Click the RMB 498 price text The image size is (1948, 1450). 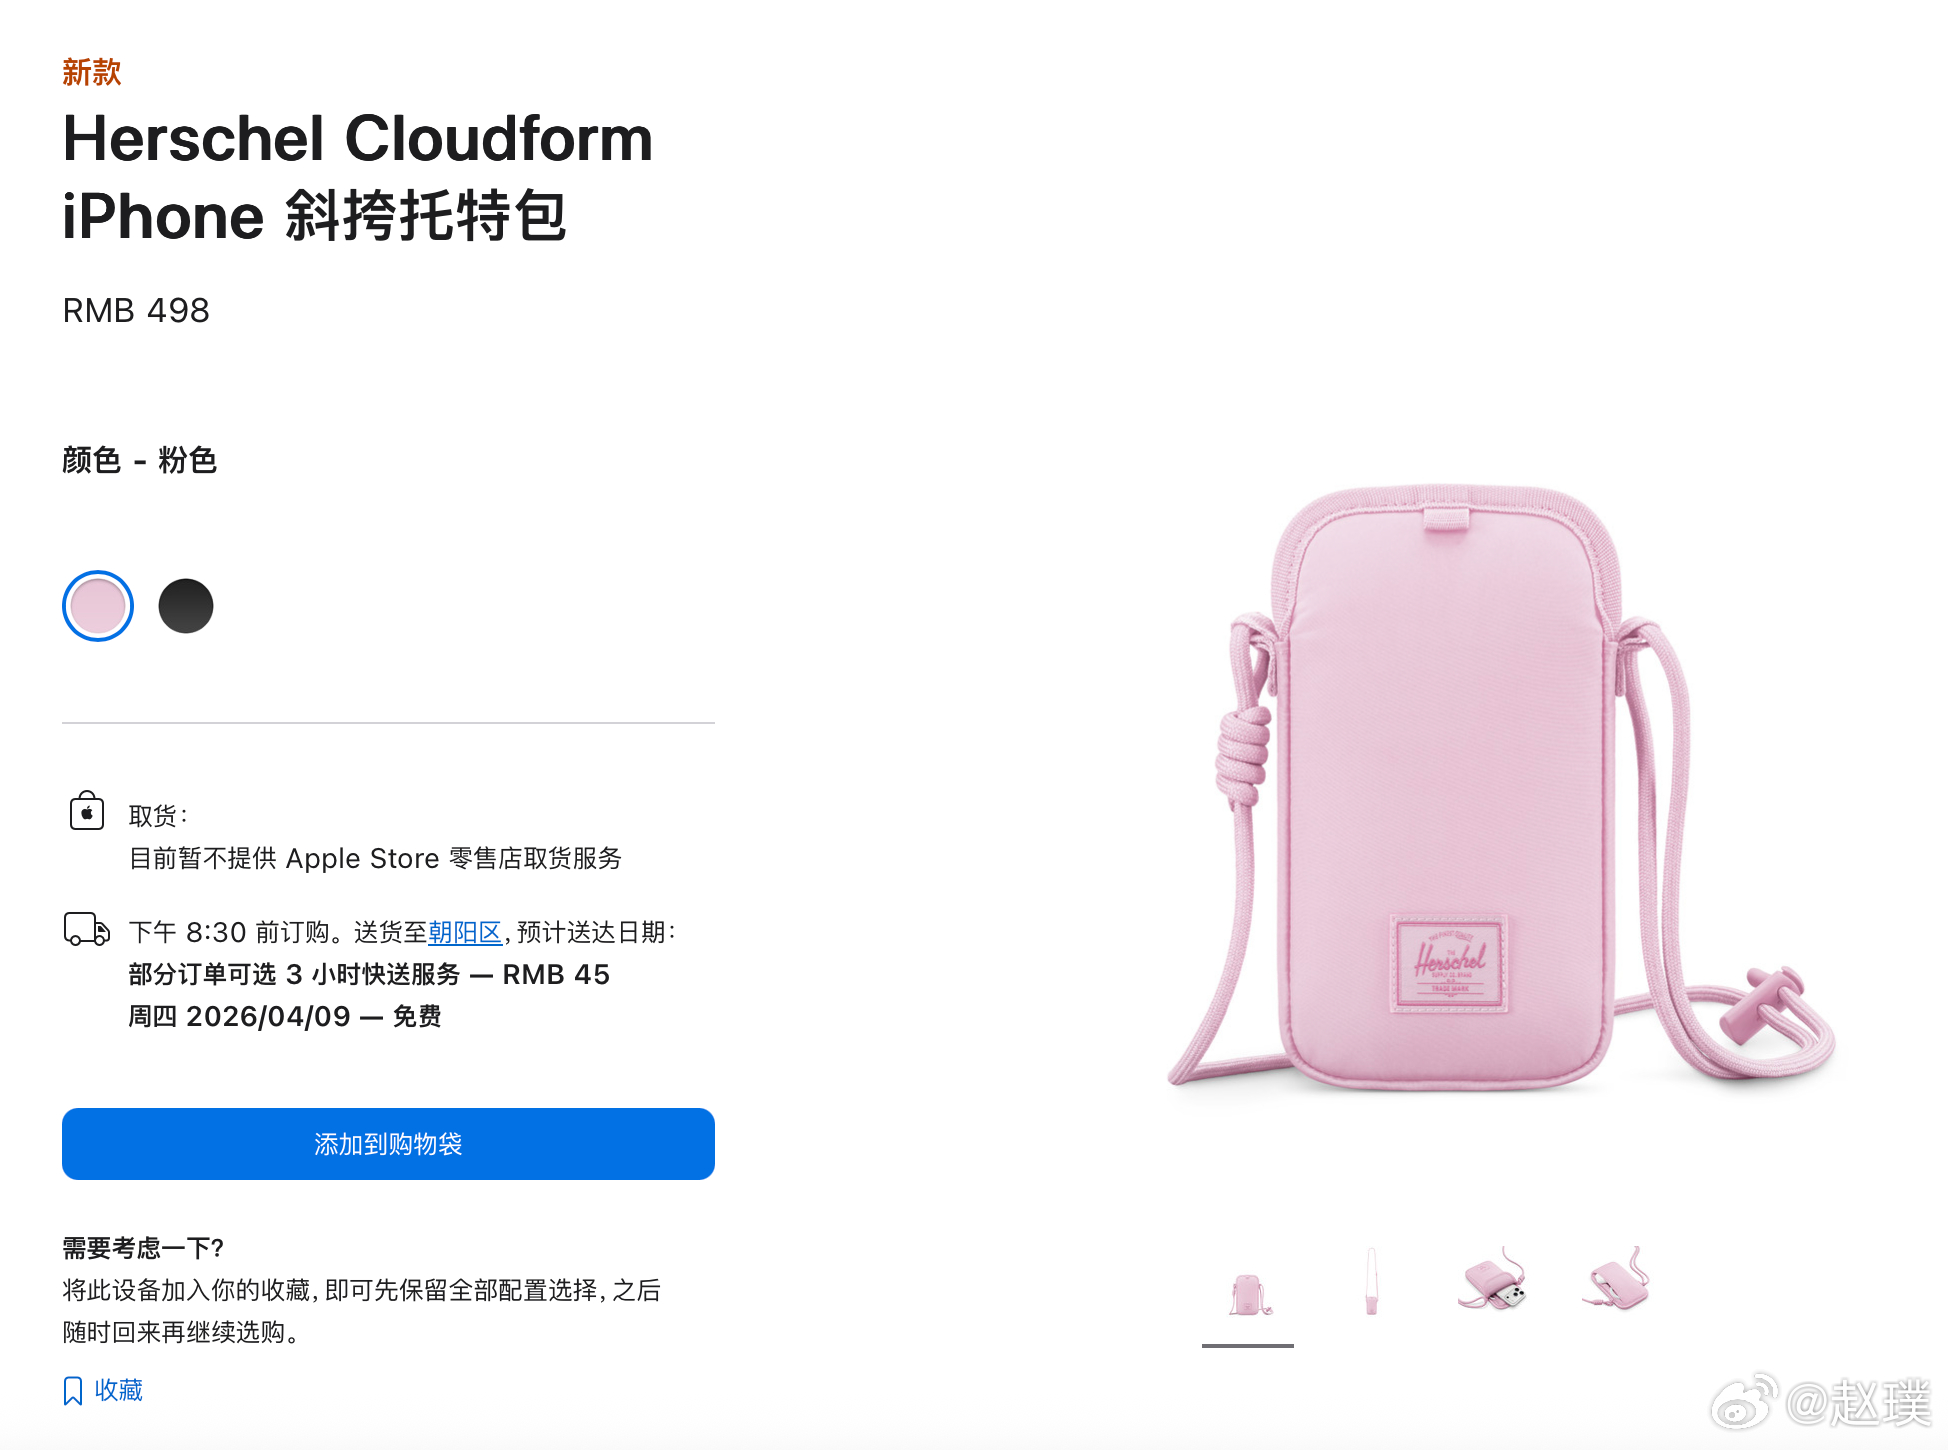tap(136, 311)
